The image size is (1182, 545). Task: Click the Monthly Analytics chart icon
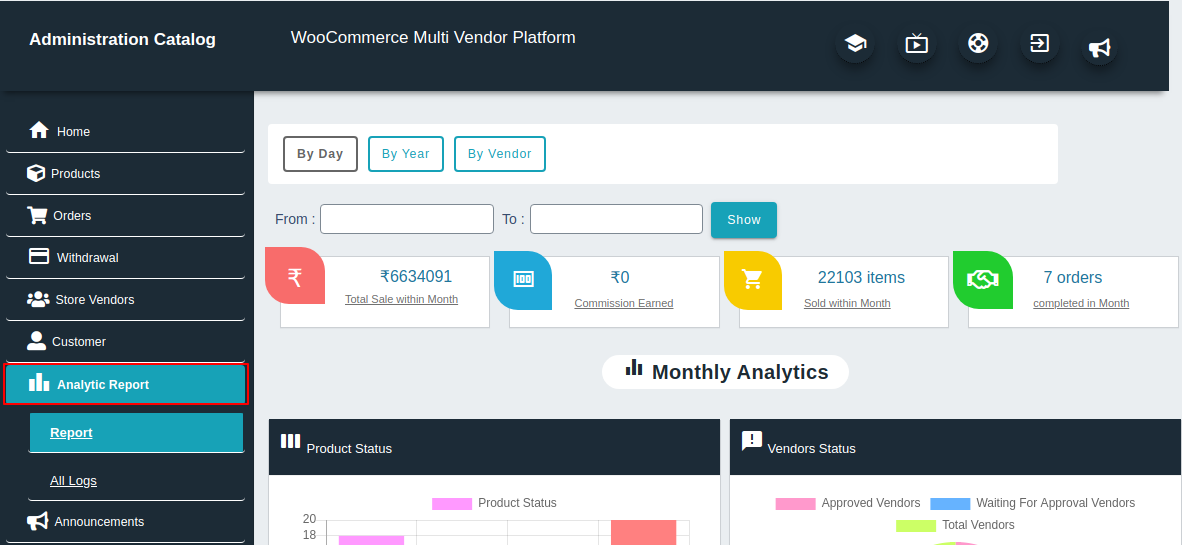pyautogui.click(x=634, y=368)
